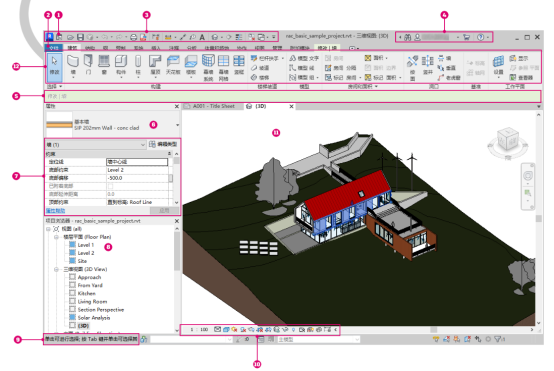
Task: Click the greyed Apply button in properties
Action: click(x=164, y=211)
